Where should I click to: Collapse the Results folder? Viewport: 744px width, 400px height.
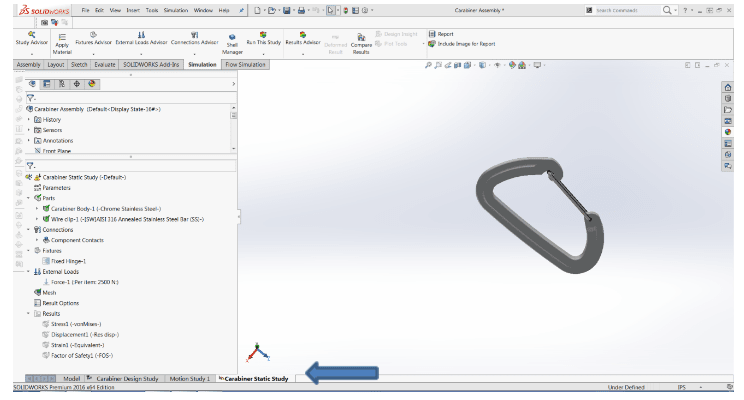(x=29, y=313)
